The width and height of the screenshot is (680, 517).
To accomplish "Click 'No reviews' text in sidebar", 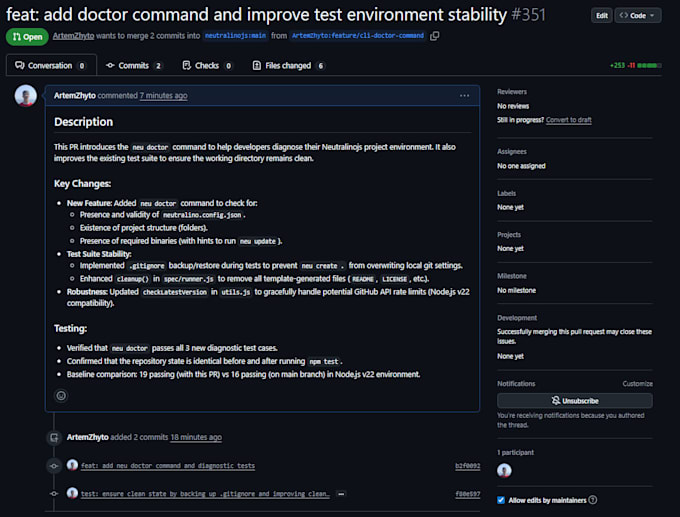I will coord(513,106).
